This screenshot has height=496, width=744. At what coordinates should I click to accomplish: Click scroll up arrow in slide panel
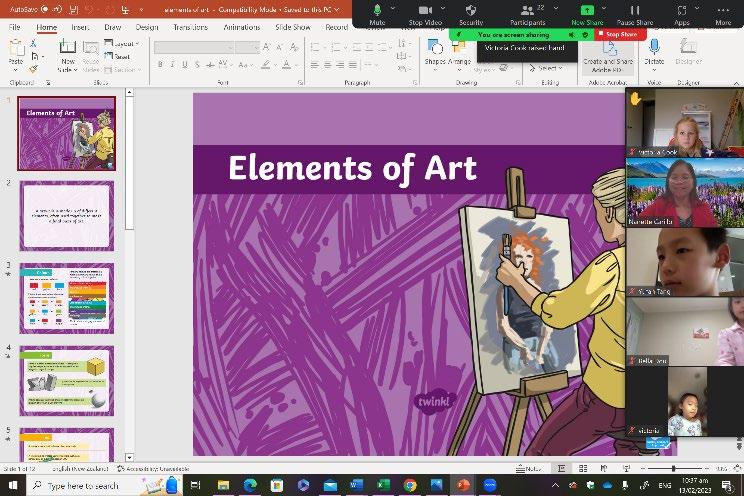129,93
